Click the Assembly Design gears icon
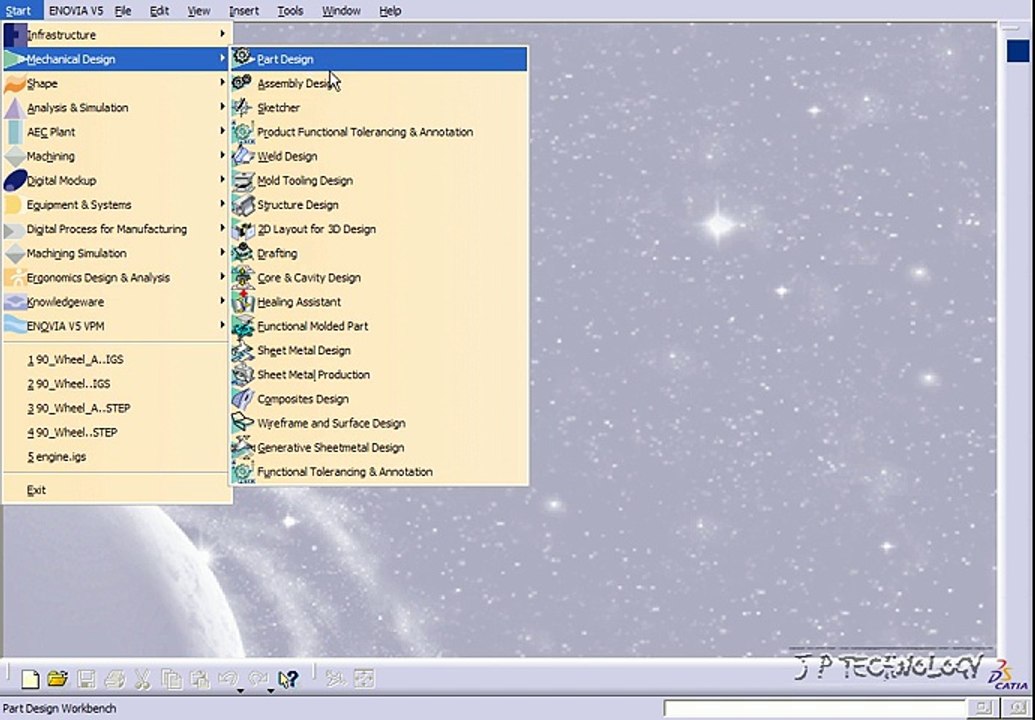Image resolution: width=1035 pixels, height=720 pixels. [242, 82]
